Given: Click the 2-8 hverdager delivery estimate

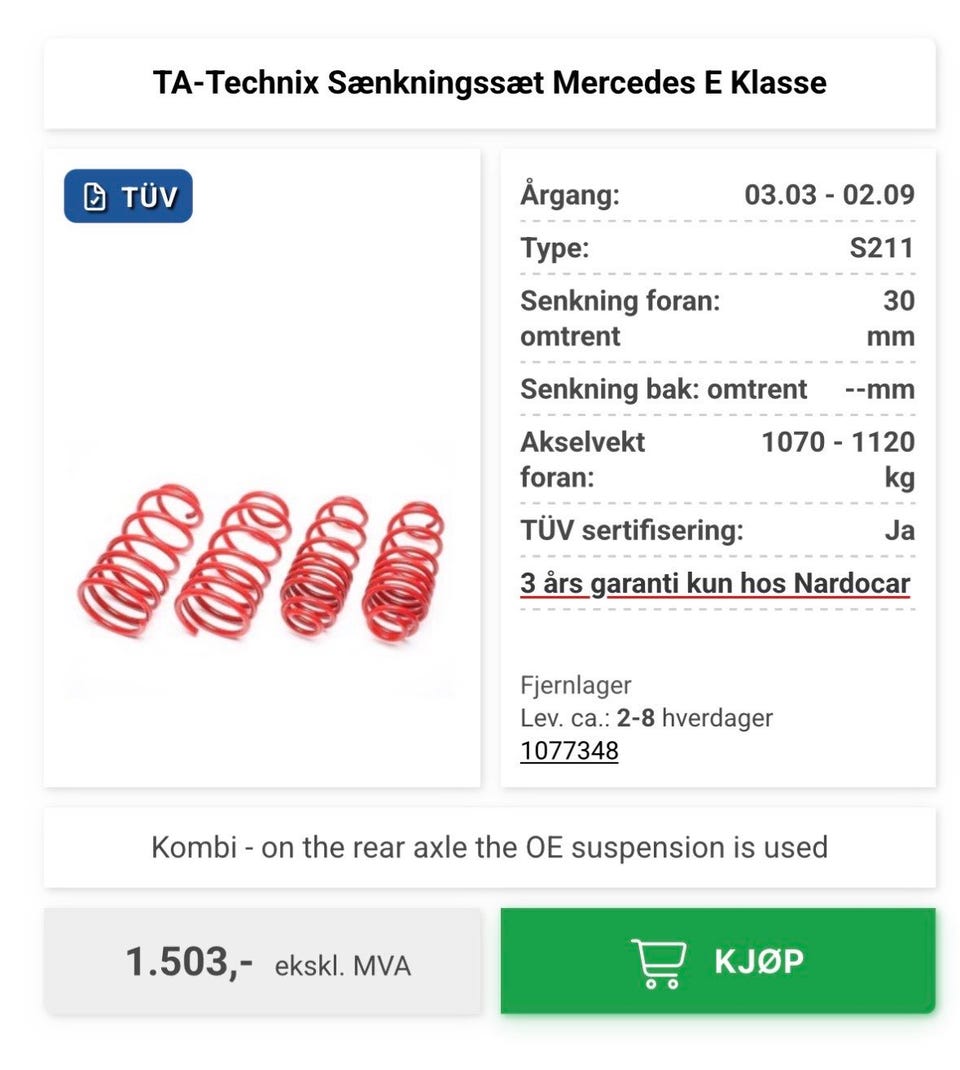Looking at the screenshot, I should coord(695,718).
